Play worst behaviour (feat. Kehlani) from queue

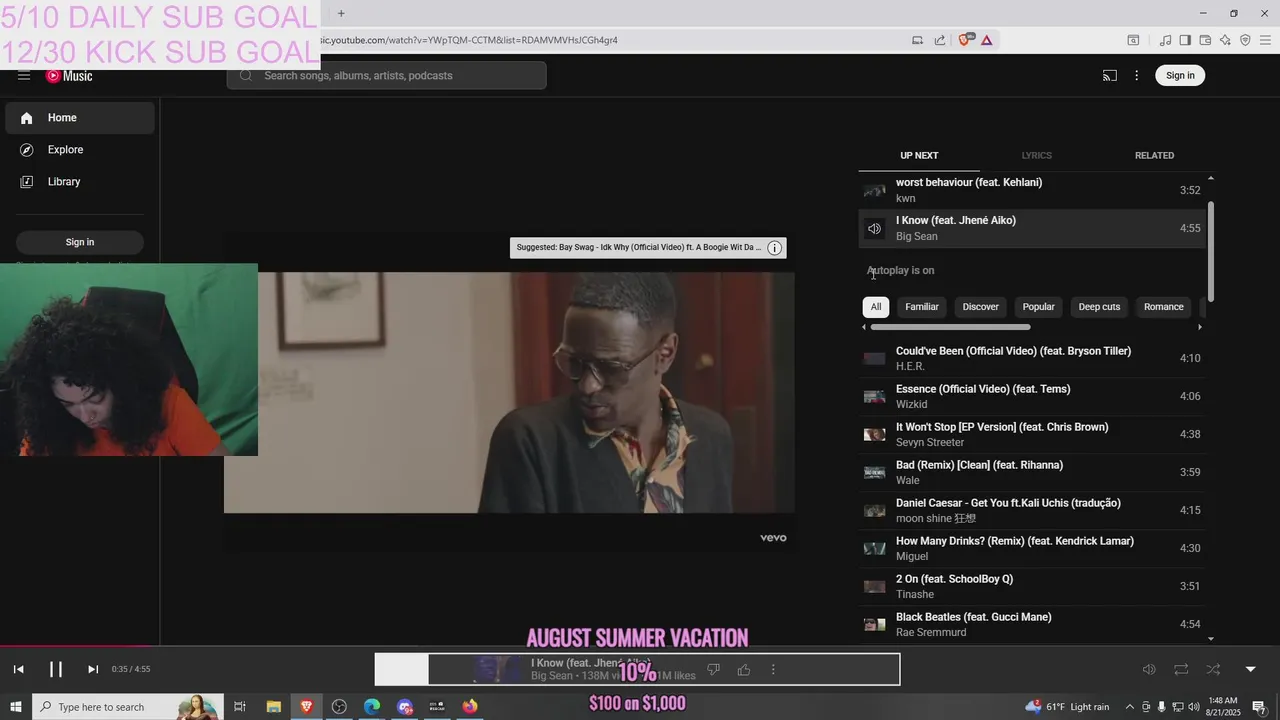click(x=1033, y=190)
